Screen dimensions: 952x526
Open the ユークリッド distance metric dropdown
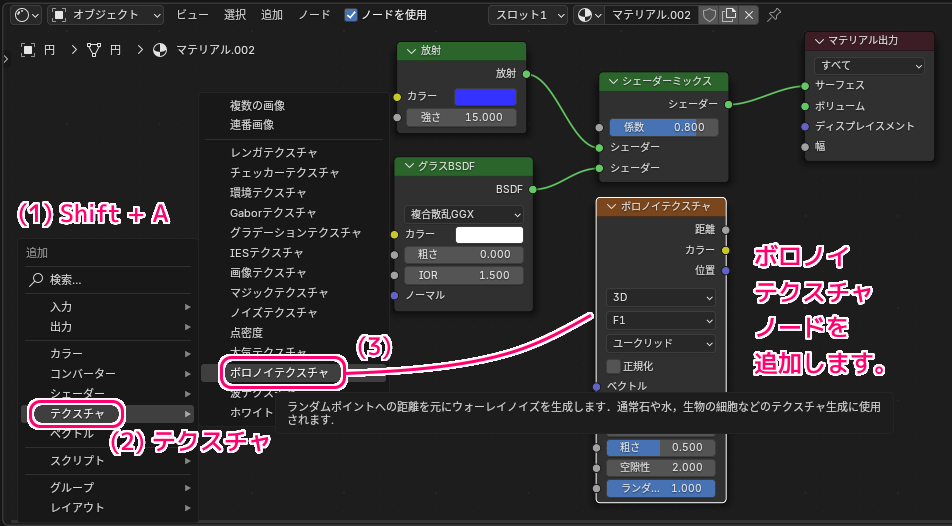[661, 343]
